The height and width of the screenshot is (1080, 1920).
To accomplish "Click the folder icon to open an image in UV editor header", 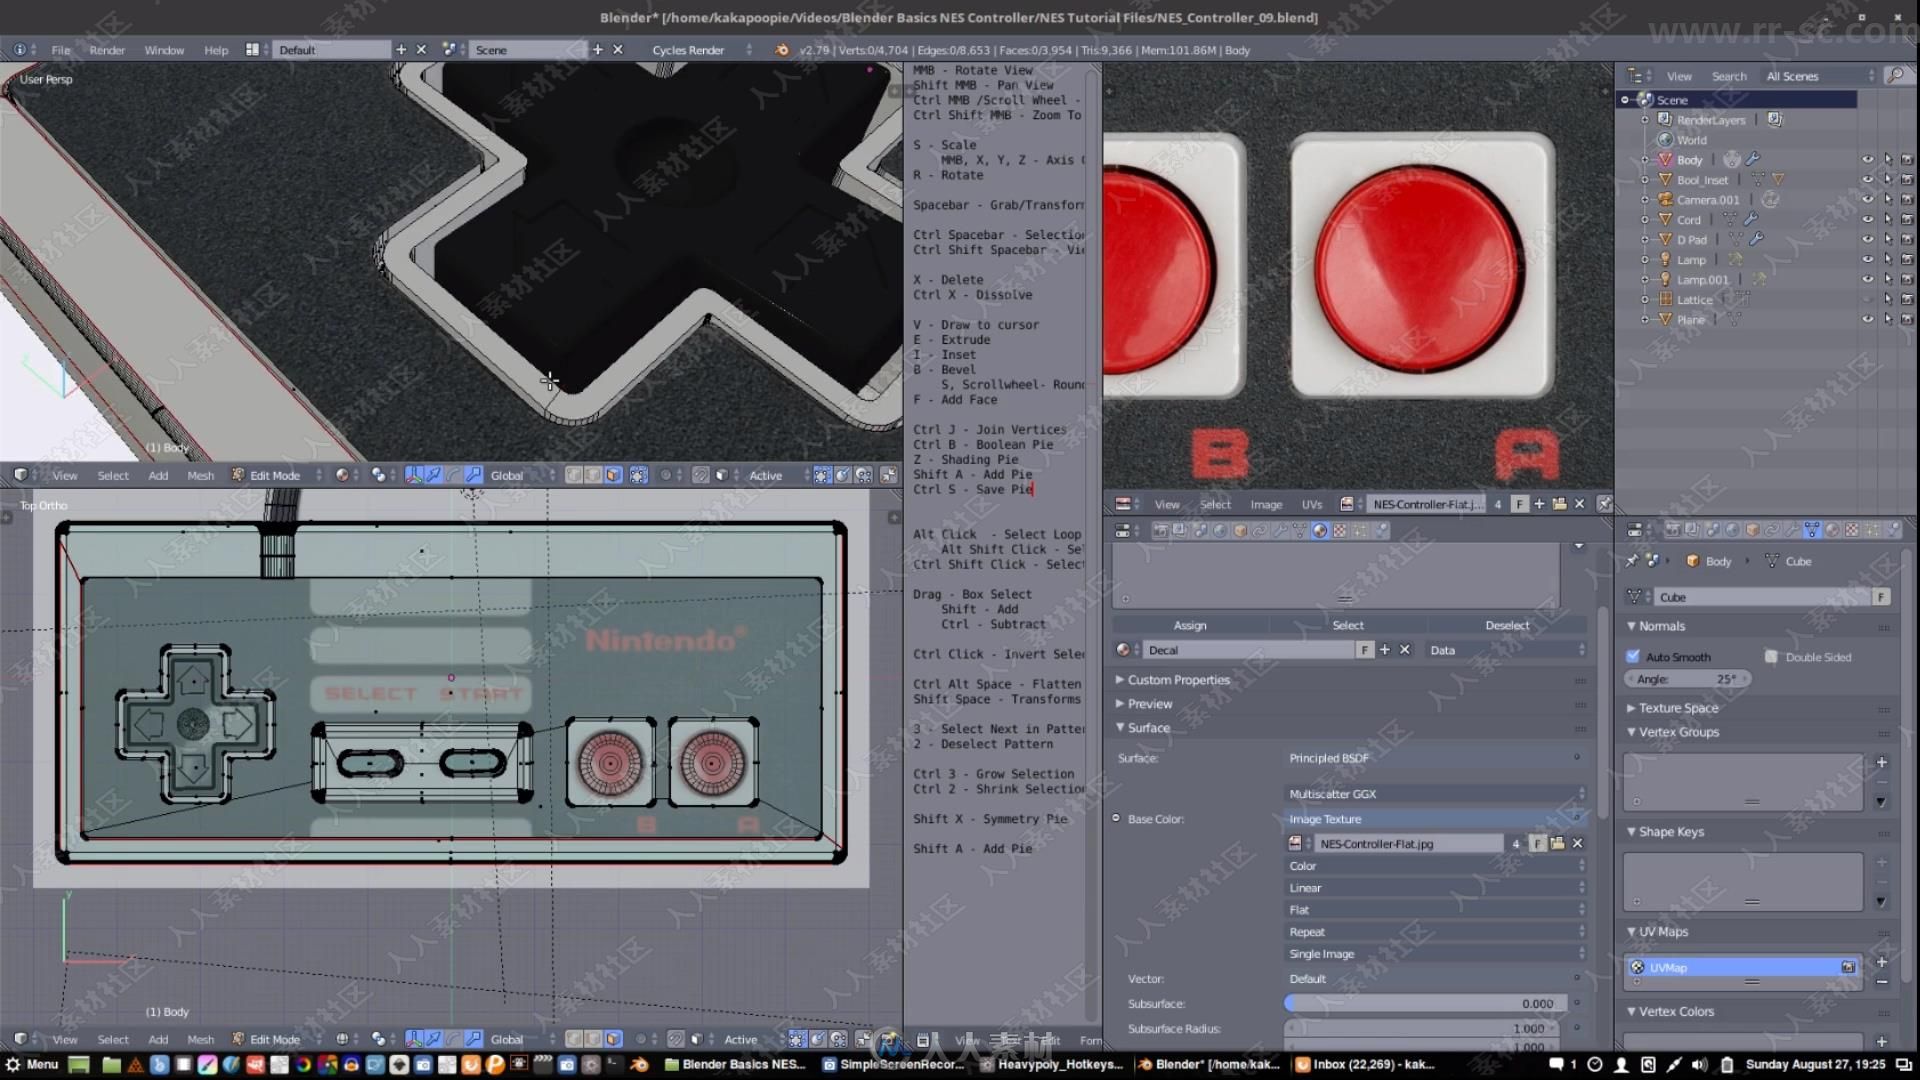I will coord(1559,504).
